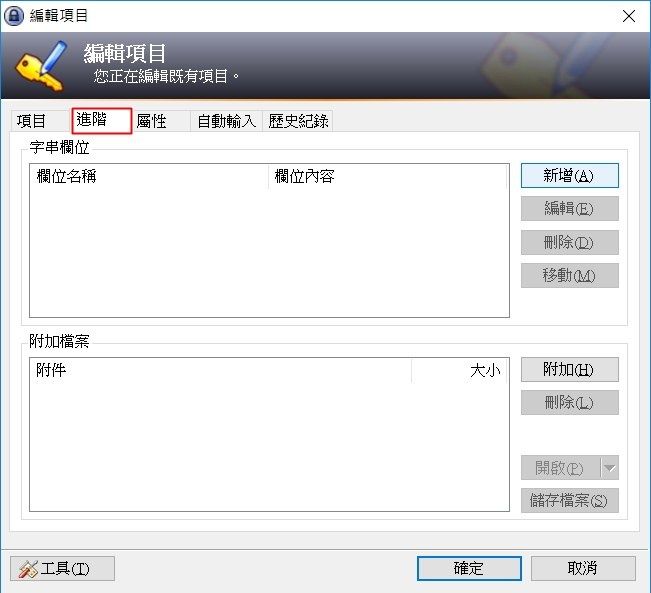
Task: Click the 新增(A) button
Action: coord(570,176)
